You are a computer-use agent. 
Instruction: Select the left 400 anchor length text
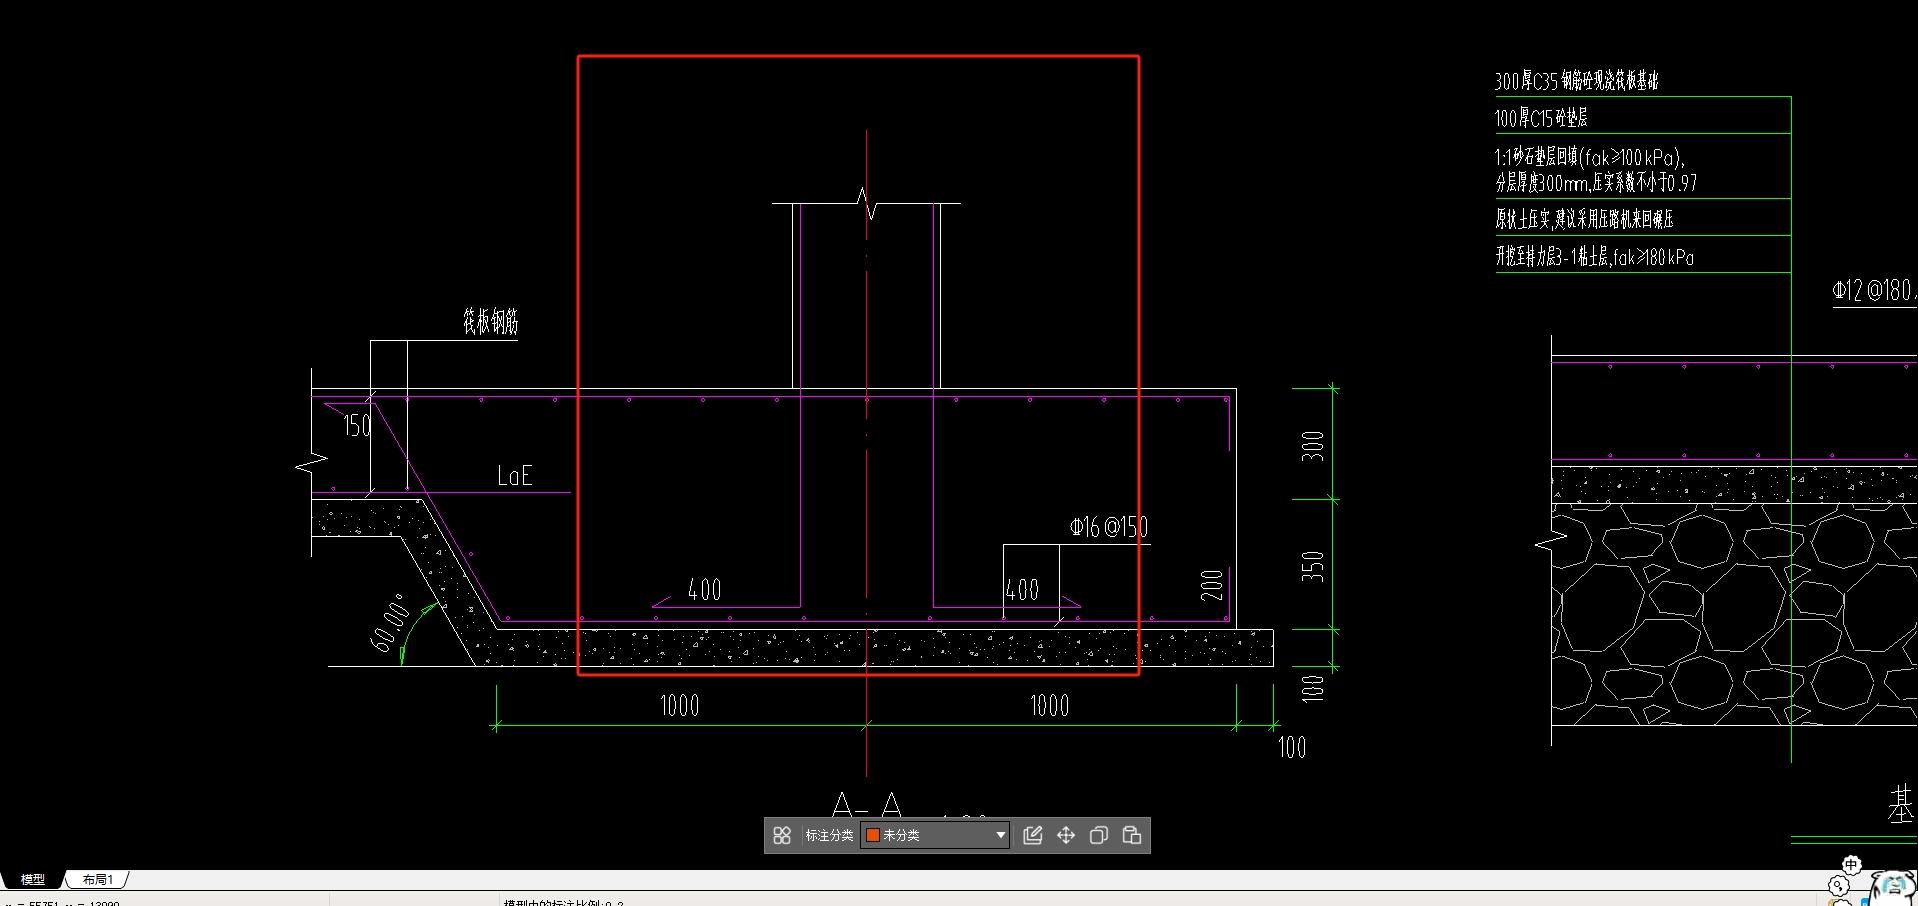coord(705,590)
